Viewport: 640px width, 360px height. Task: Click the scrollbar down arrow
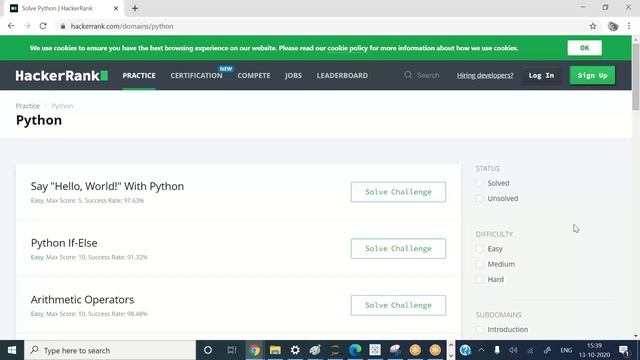(x=636, y=336)
